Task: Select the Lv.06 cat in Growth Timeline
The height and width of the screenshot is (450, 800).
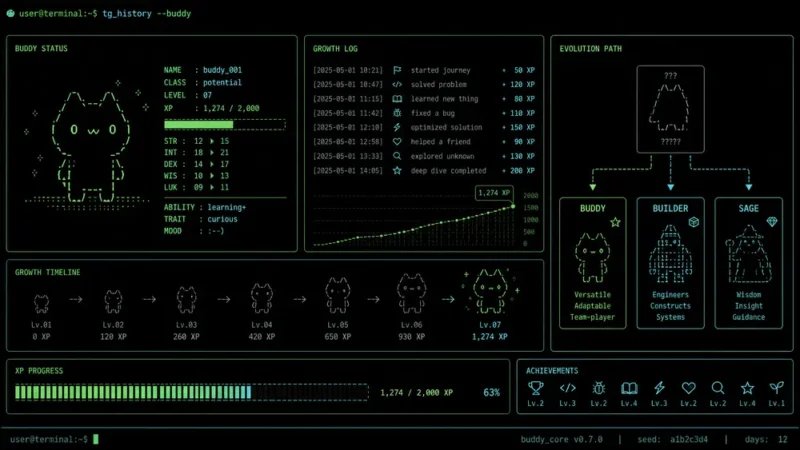Action: point(412,293)
